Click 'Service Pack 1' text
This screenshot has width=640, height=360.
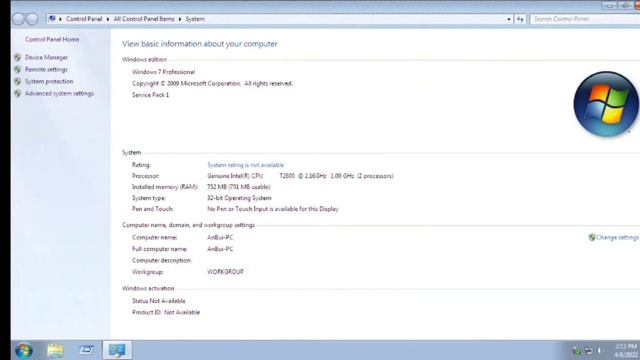[150, 95]
